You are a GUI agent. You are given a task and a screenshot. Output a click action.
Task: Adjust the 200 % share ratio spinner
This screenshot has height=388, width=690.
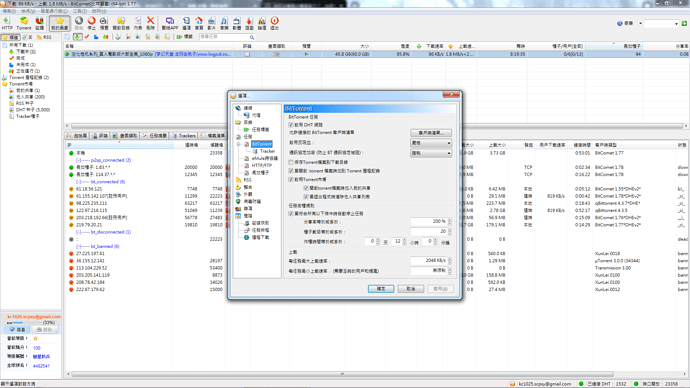tap(449, 222)
